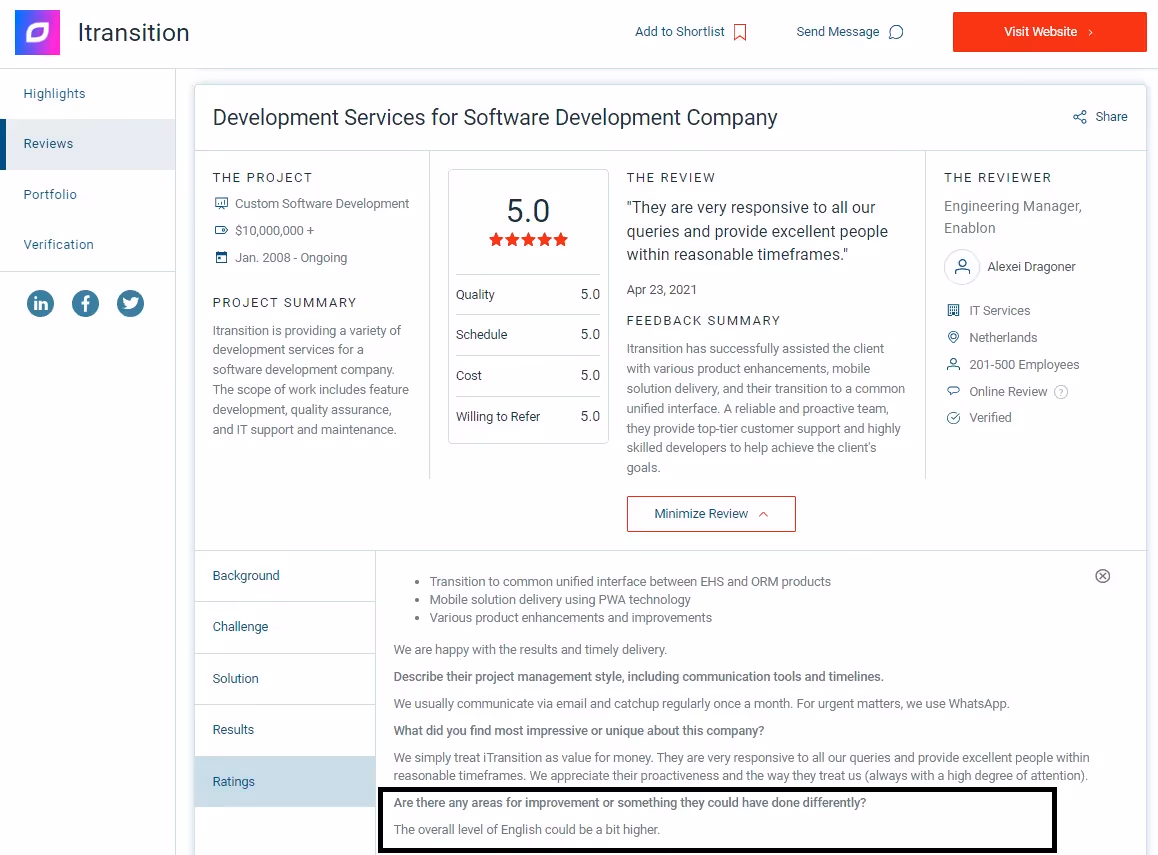This screenshot has height=855, width=1158.
Task: Click "Mobile solution delivery using PWA technology" bullet
Action: tap(560, 600)
